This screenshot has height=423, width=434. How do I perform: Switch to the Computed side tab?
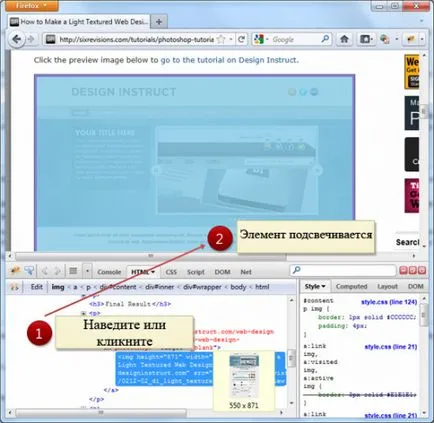click(x=351, y=286)
